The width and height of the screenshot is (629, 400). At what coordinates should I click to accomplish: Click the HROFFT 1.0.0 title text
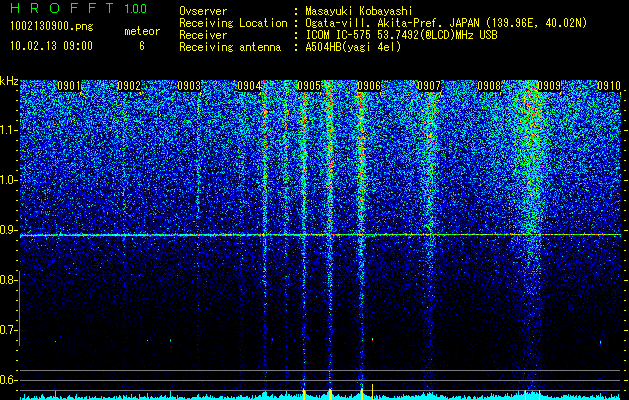coord(79,8)
